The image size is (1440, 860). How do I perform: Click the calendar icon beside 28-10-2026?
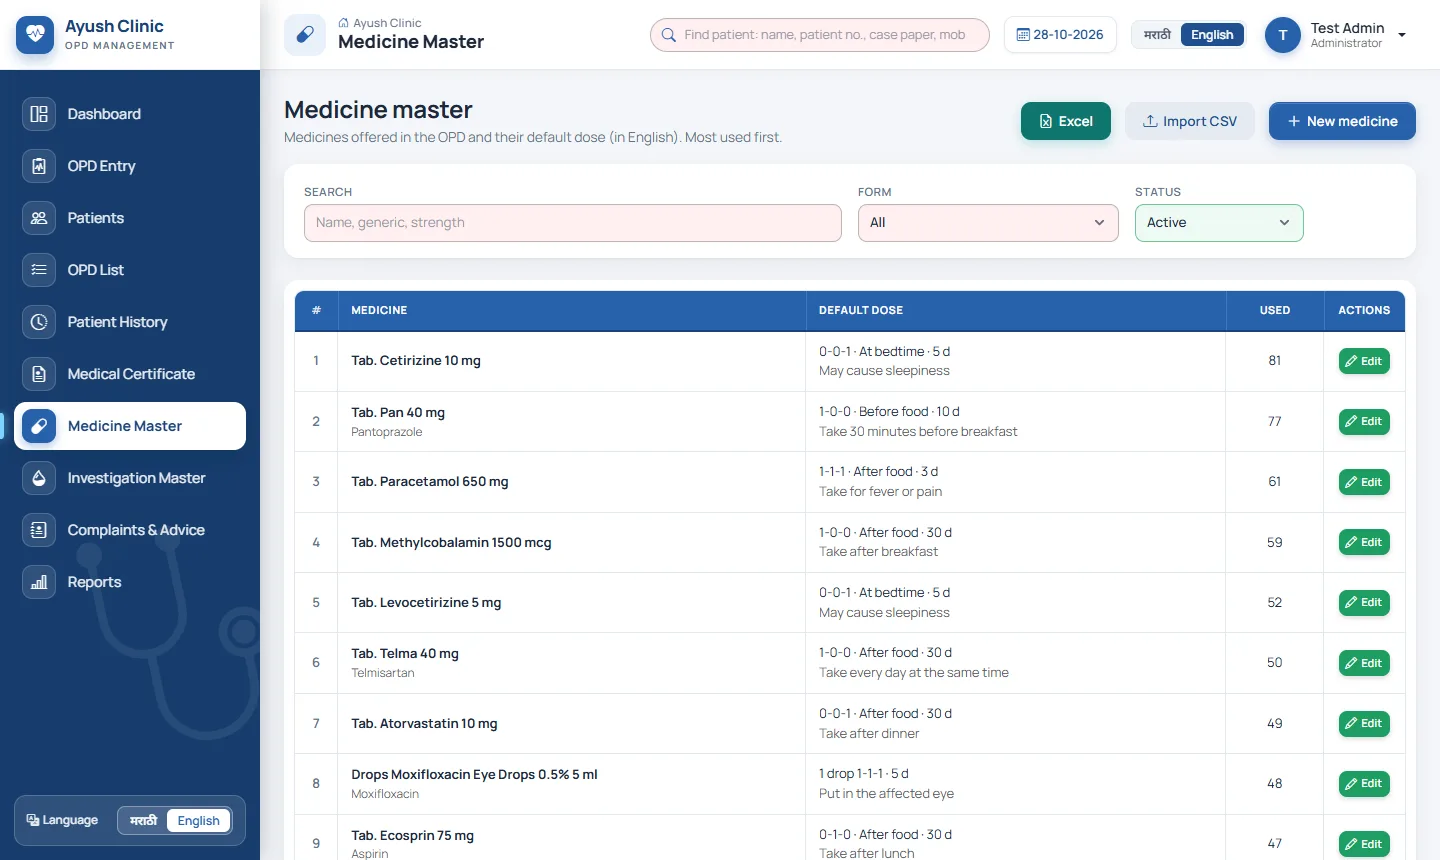1023,35
